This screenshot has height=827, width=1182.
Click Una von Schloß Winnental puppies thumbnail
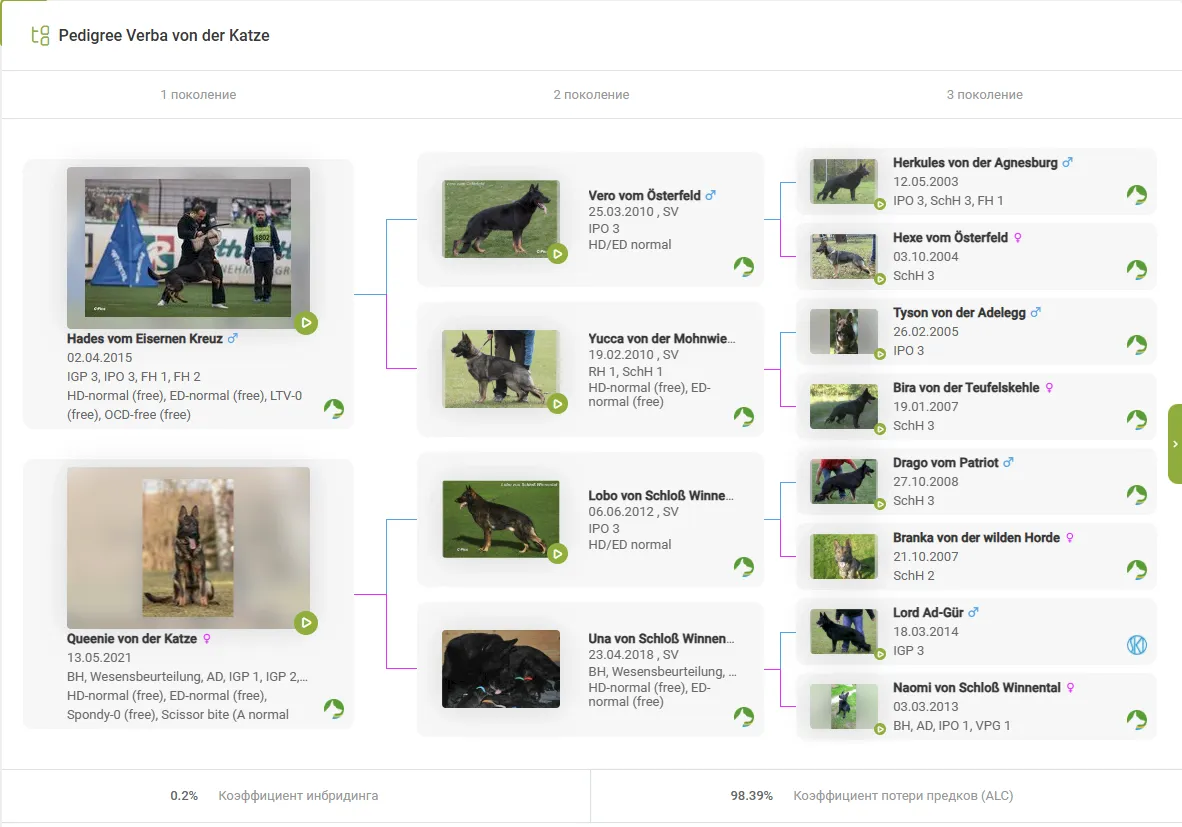coord(501,669)
